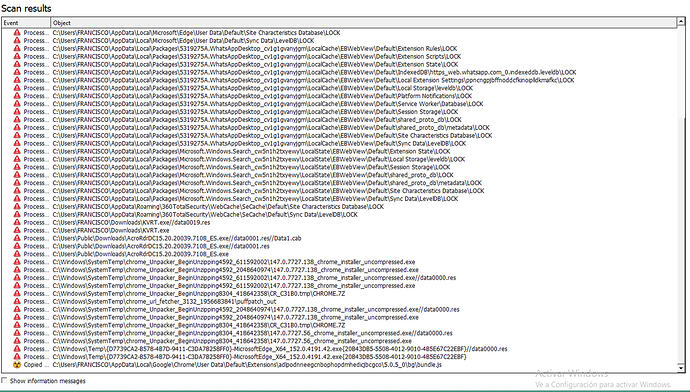Click warning icon for WhatsApp Service Worker Database row
The width and height of the screenshot is (690, 392).
[17, 104]
